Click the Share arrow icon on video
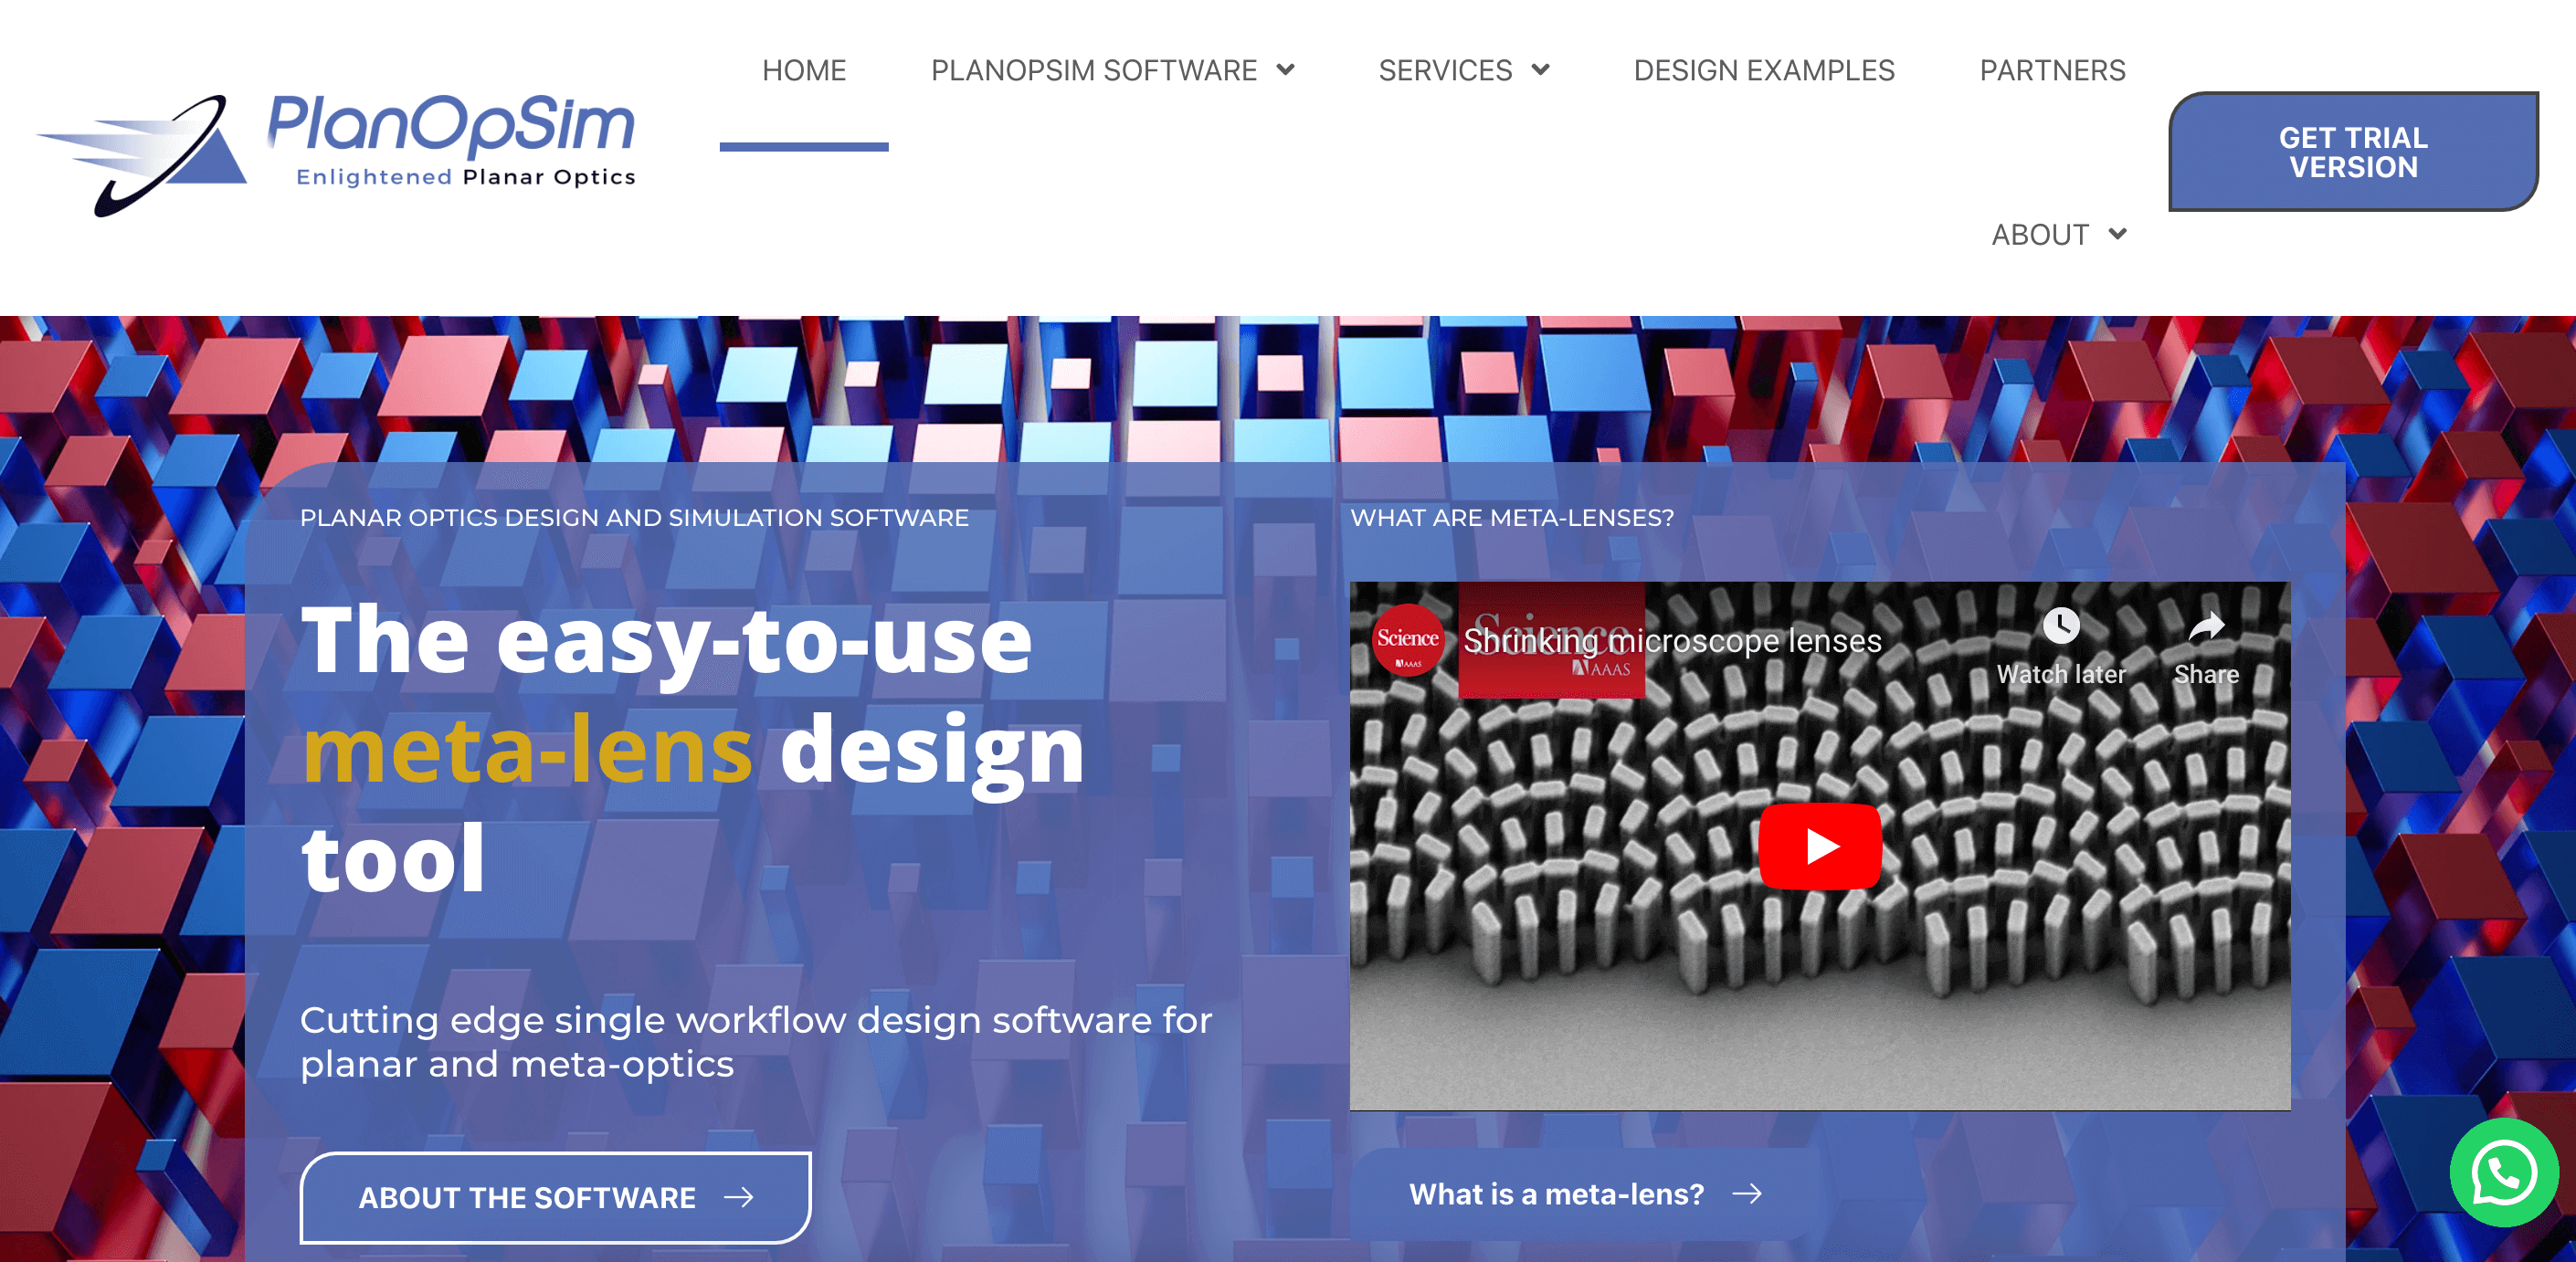 pyautogui.click(x=2206, y=627)
